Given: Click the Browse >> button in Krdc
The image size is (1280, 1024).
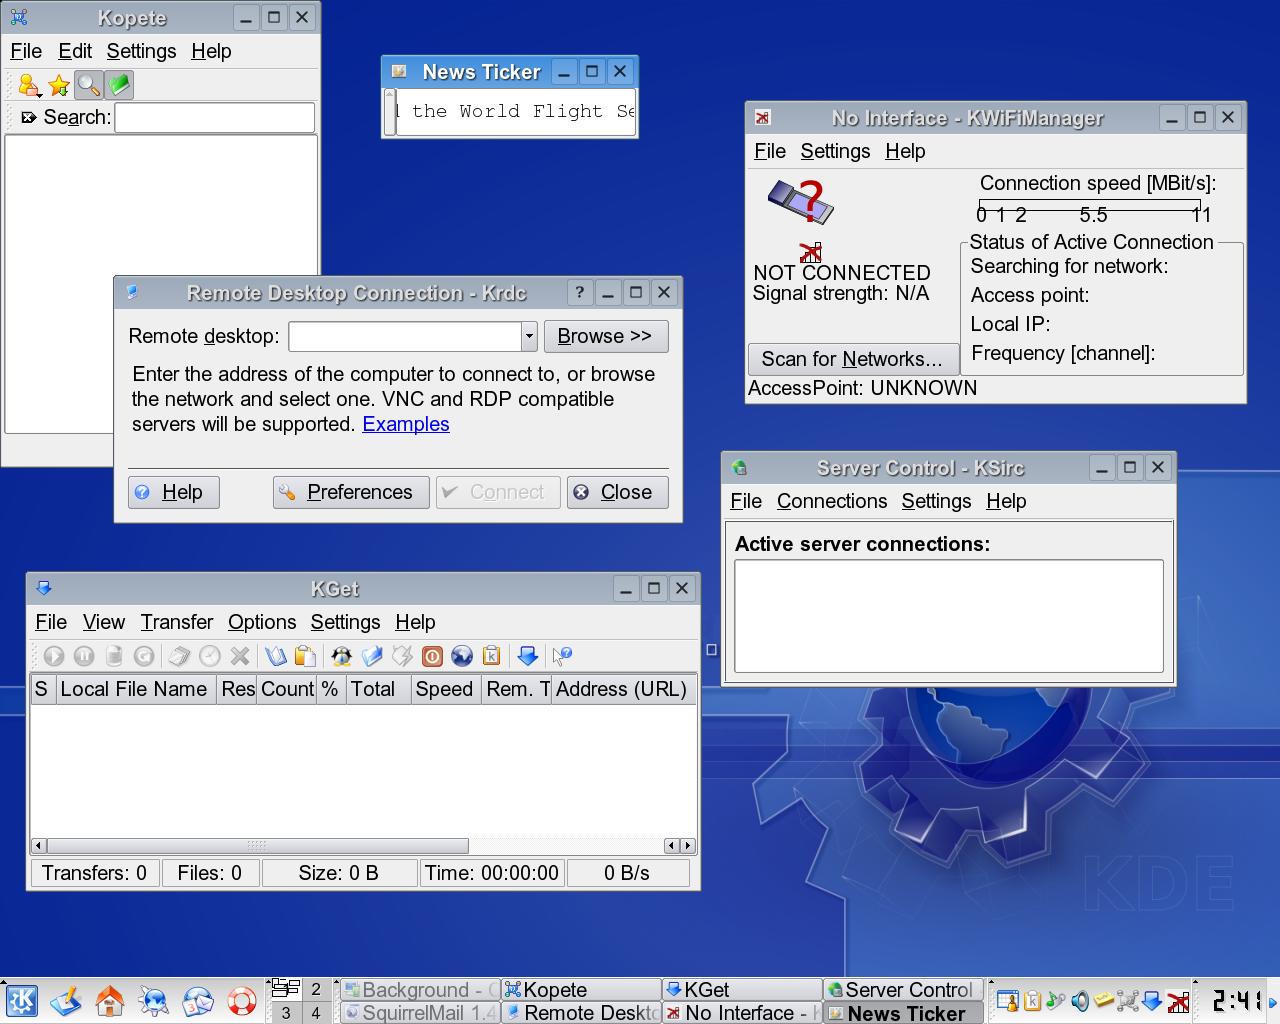Looking at the screenshot, I should [x=605, y=337].
